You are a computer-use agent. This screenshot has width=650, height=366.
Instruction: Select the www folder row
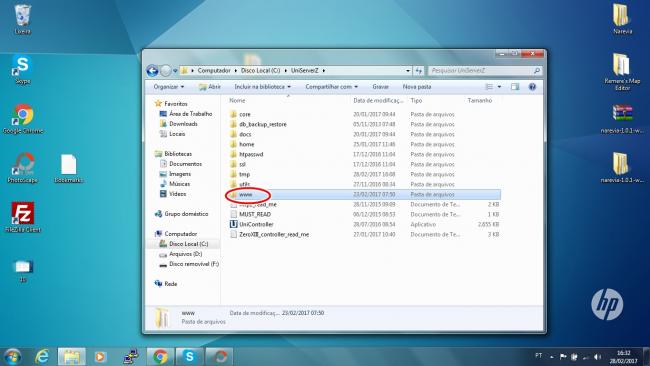tap(364, 194)
